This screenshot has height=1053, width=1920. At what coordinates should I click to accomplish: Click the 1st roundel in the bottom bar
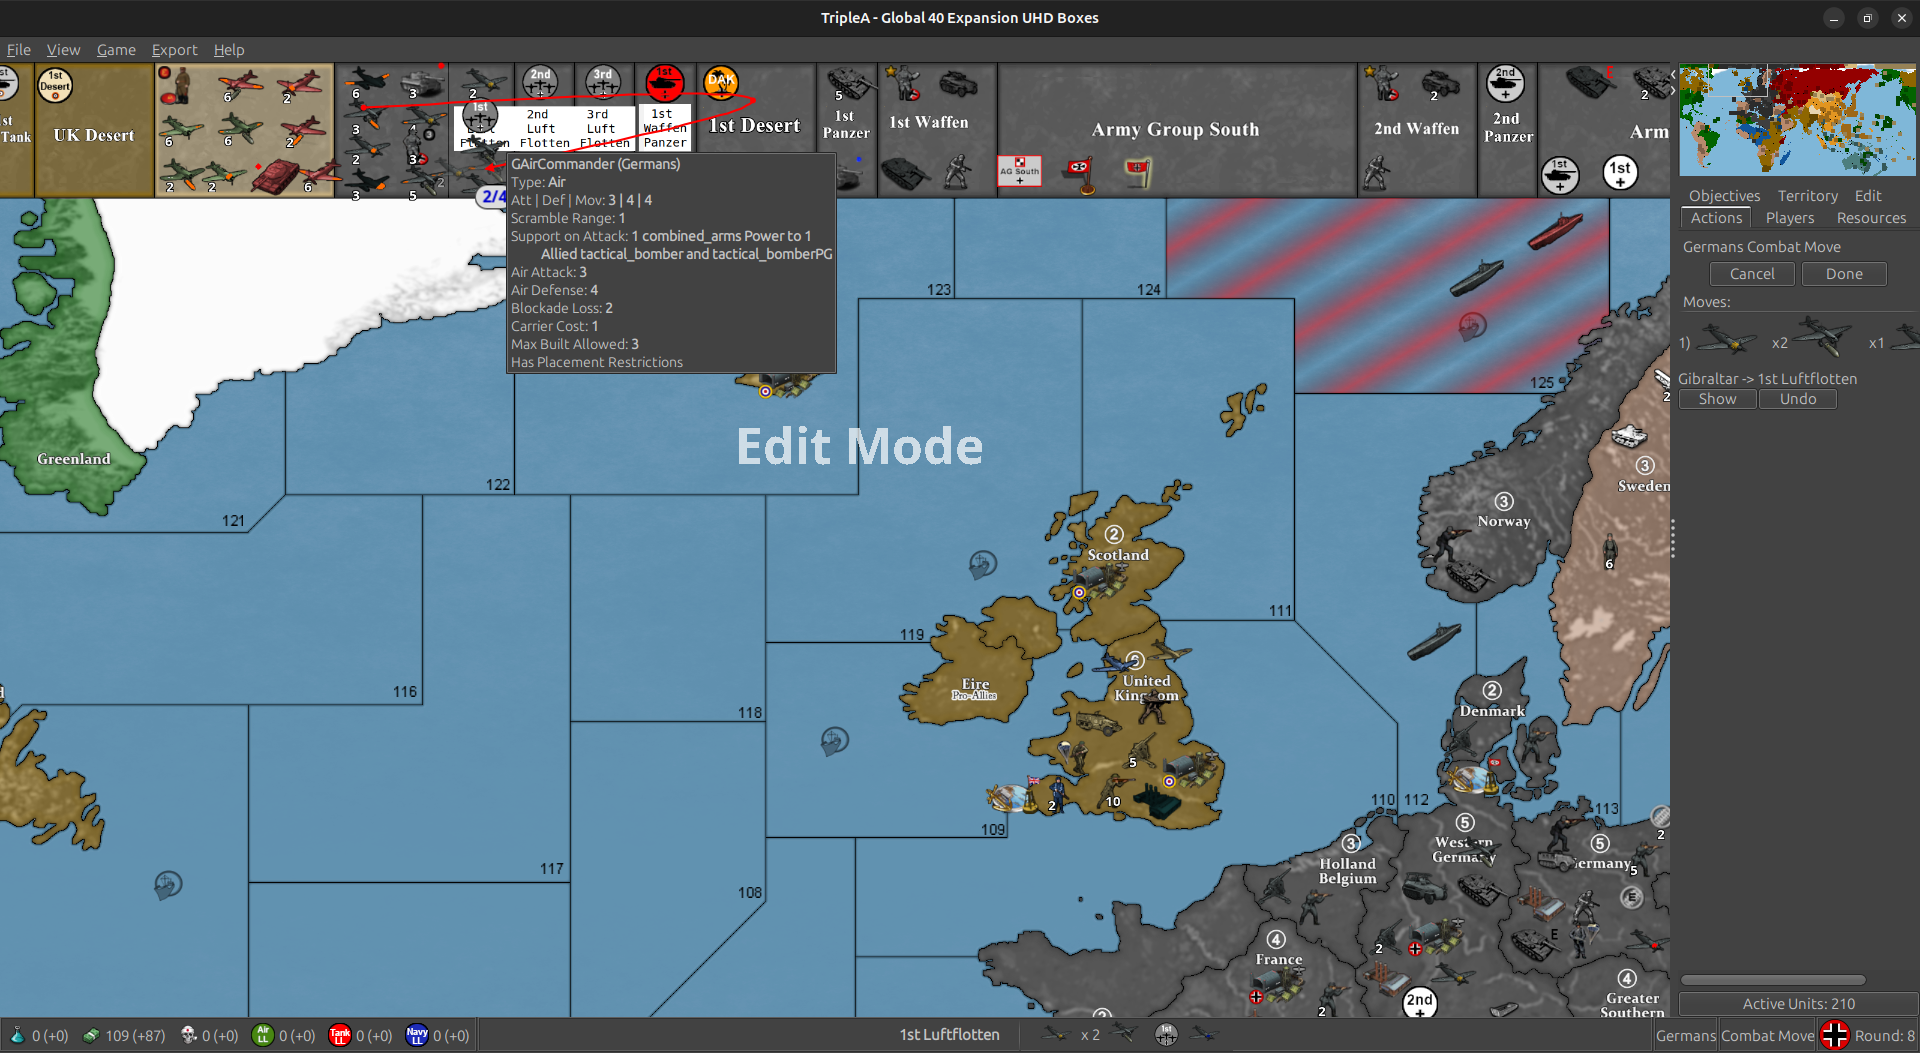1166,1035
